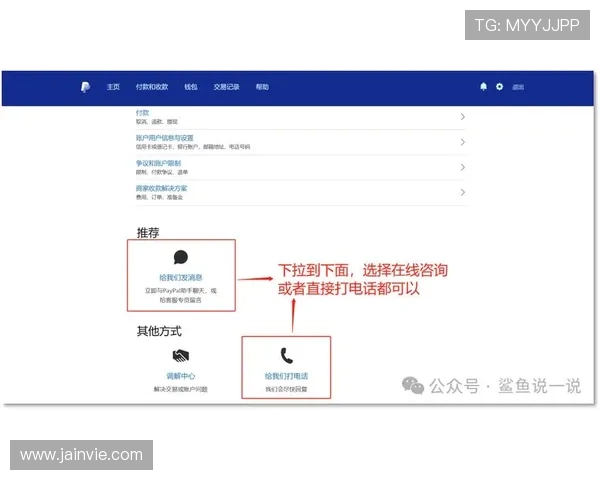Open 帮助 navigation item
The height and width of the screenshot is (480, 600).
[262, 87]
